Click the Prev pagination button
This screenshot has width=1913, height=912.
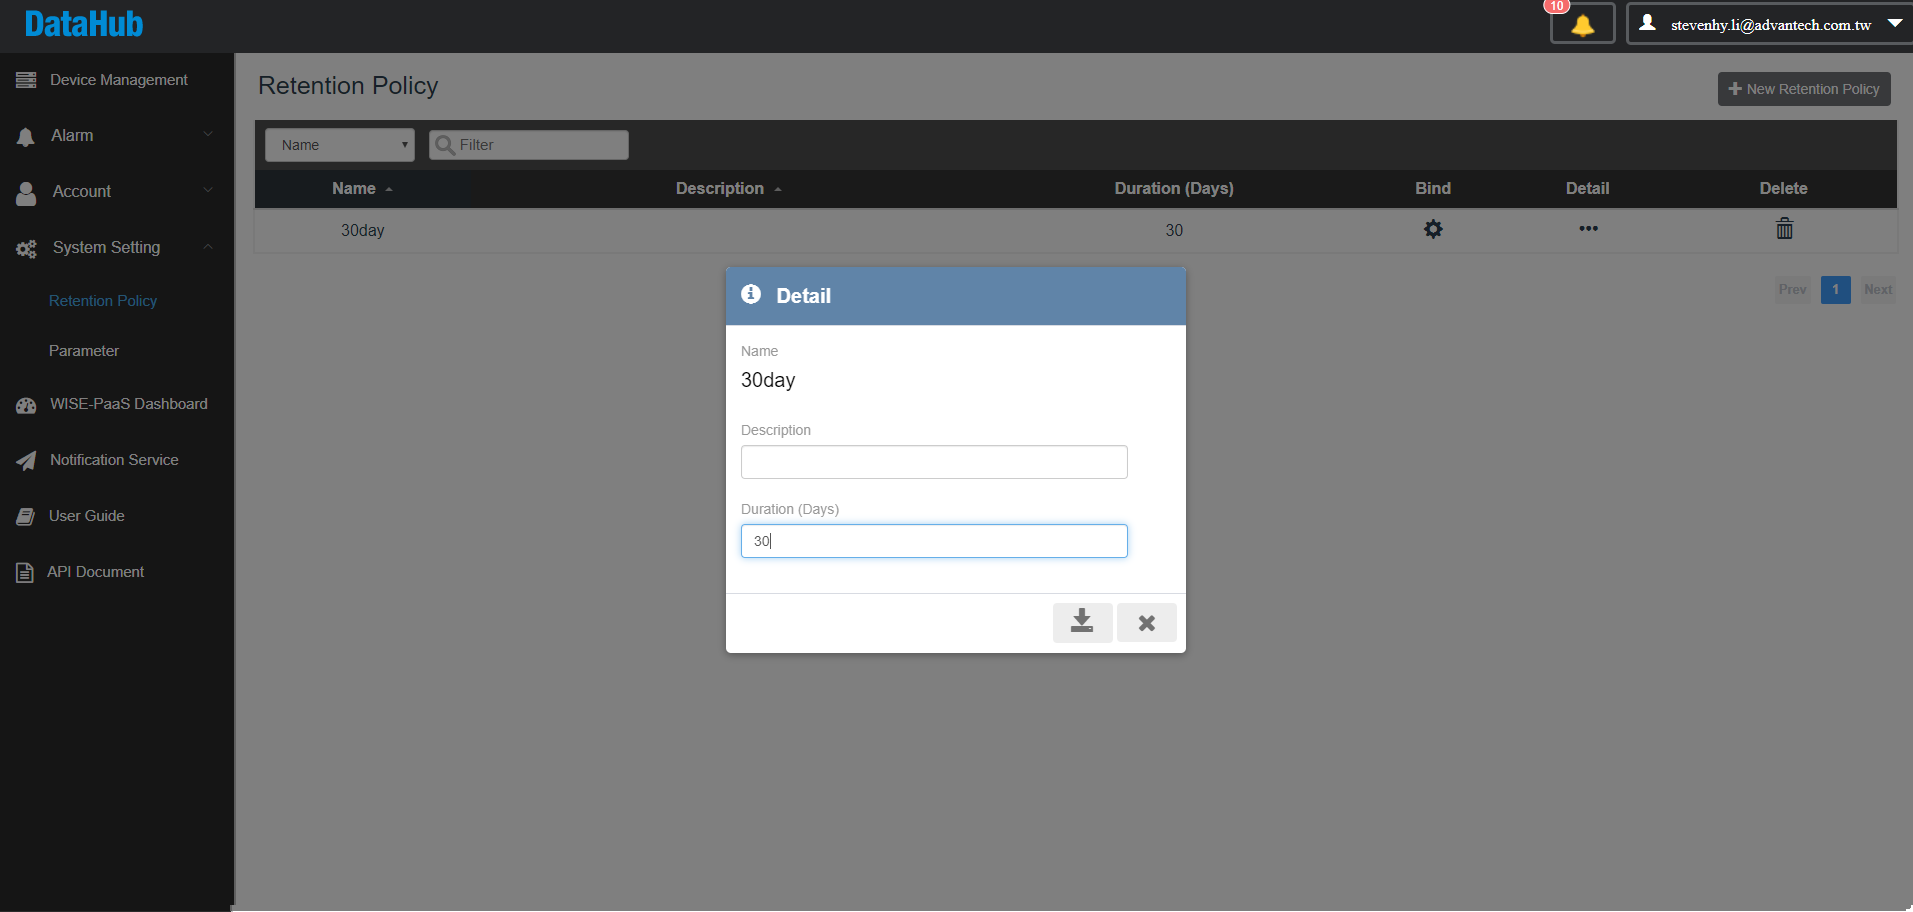coord(1792,290)
